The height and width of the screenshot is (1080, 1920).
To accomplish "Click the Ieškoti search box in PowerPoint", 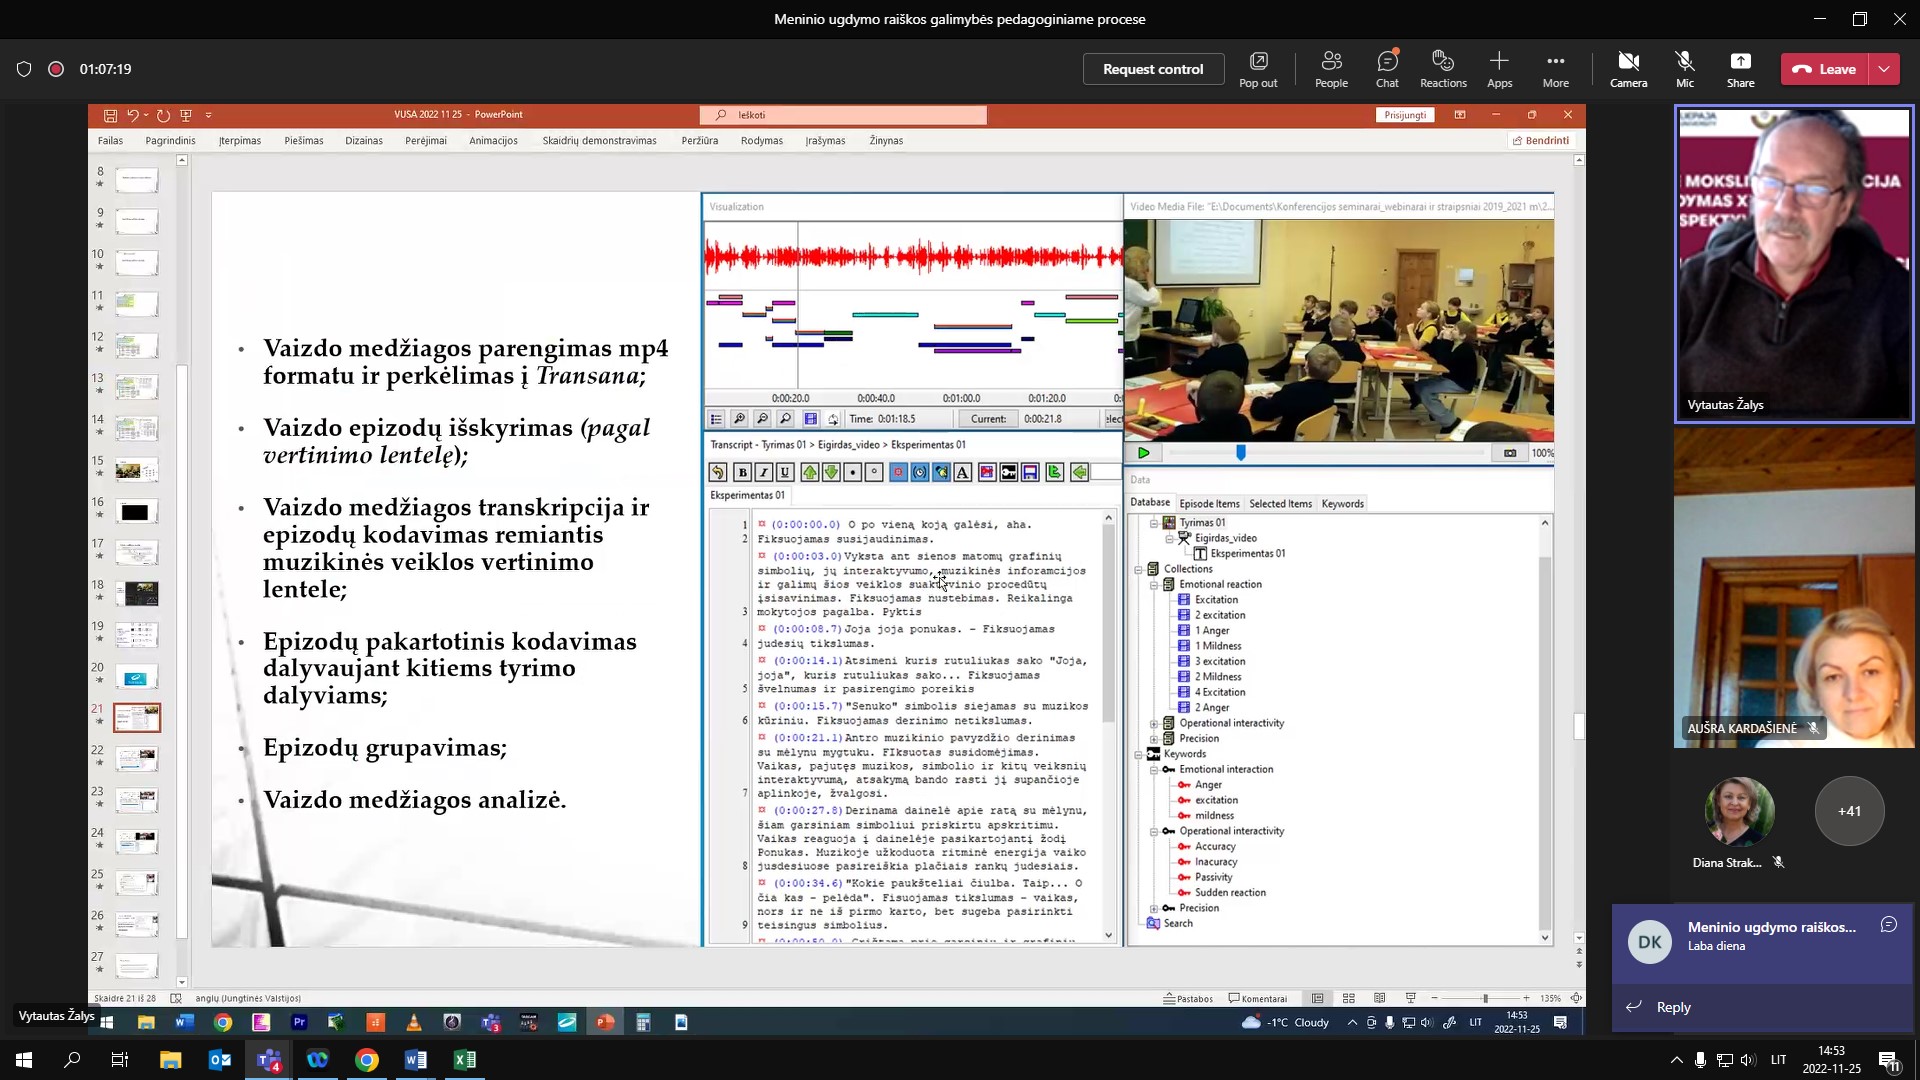I will pyautogui.click(x=843, y=115).
